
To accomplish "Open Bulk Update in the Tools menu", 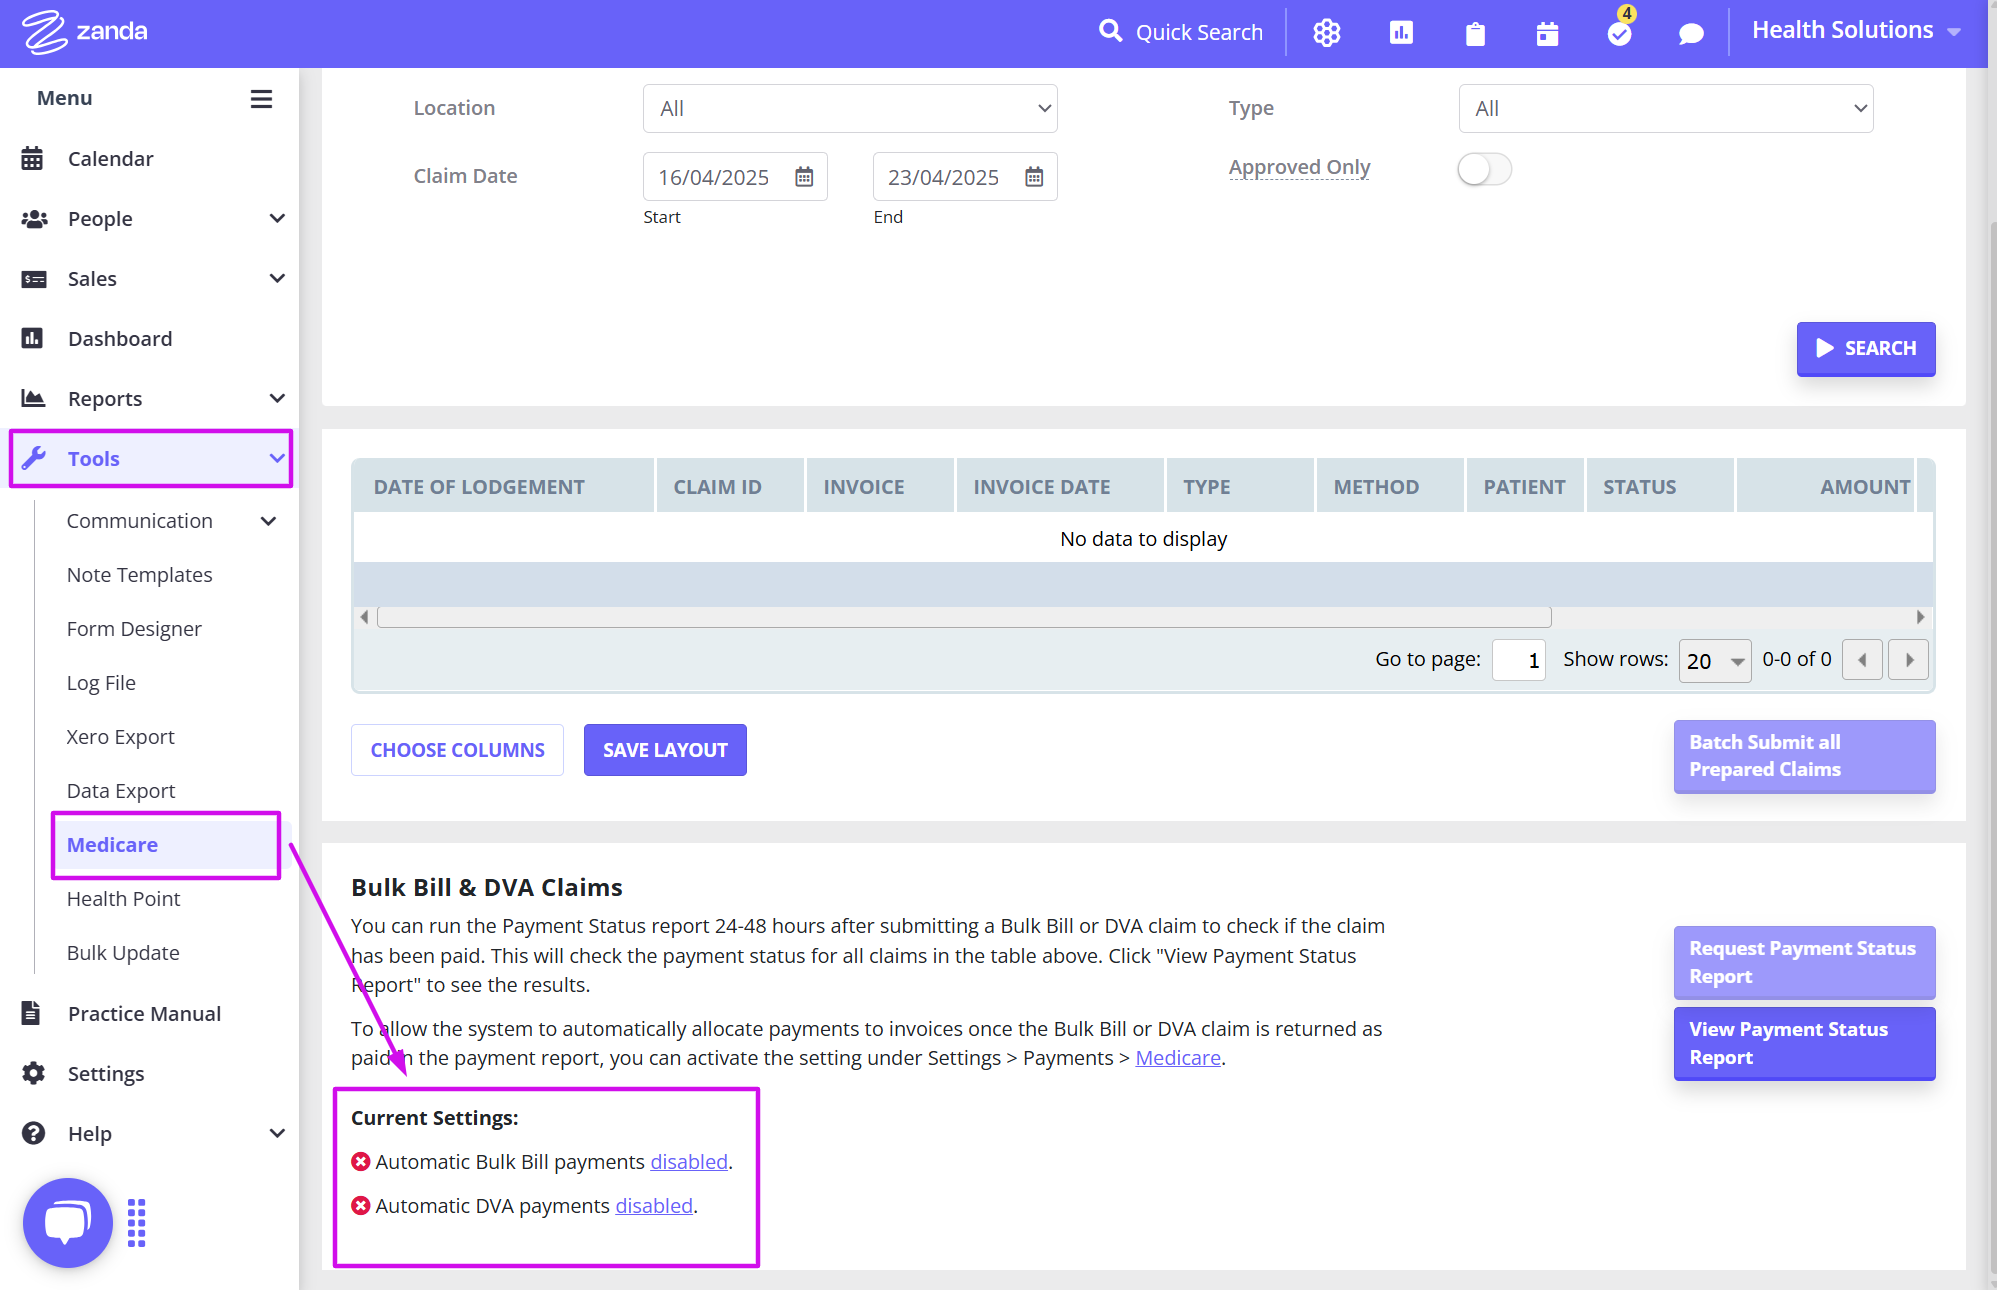I will [x=124, y=952].
